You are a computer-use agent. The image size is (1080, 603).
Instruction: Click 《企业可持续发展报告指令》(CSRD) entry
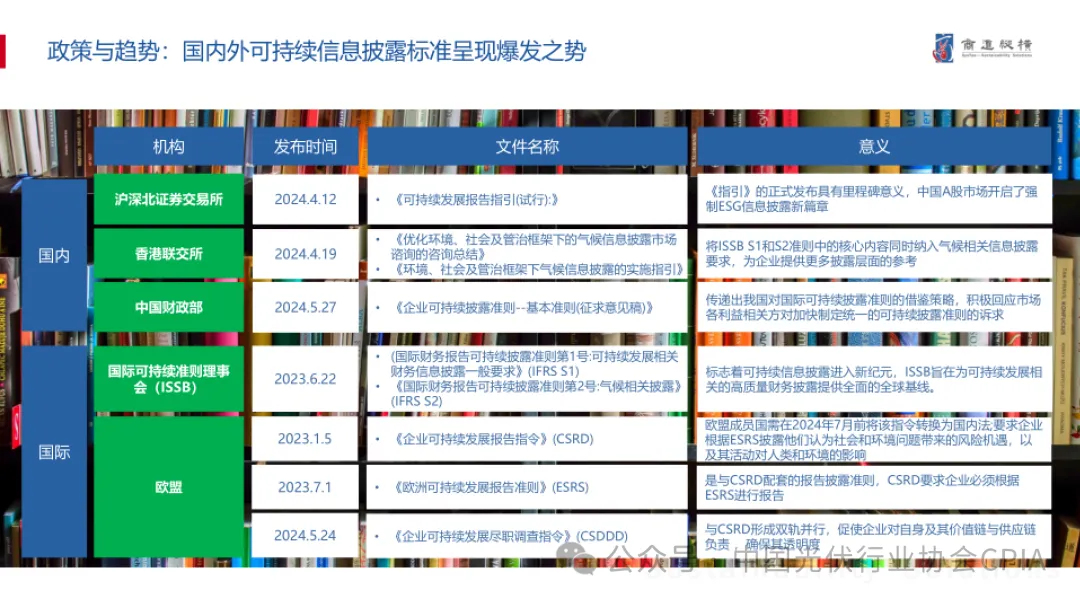[492, 439]
